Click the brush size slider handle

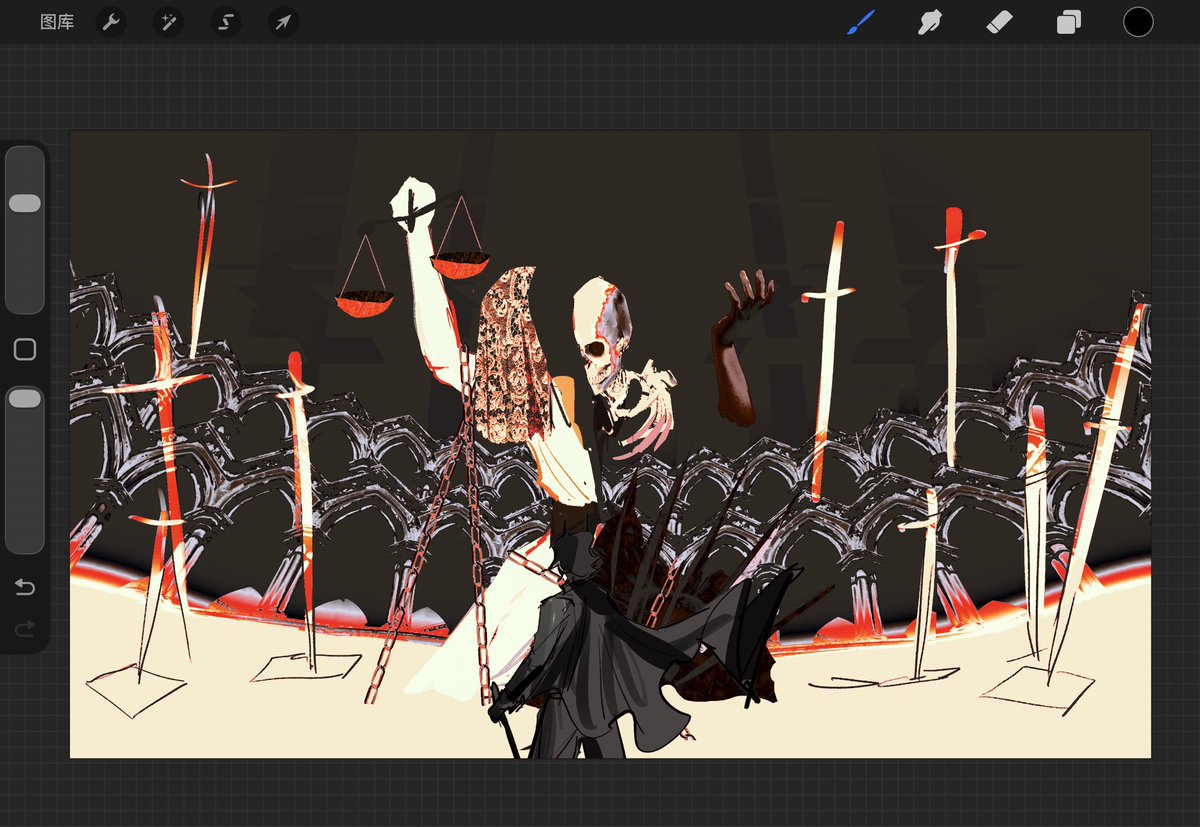pos(25,203)
